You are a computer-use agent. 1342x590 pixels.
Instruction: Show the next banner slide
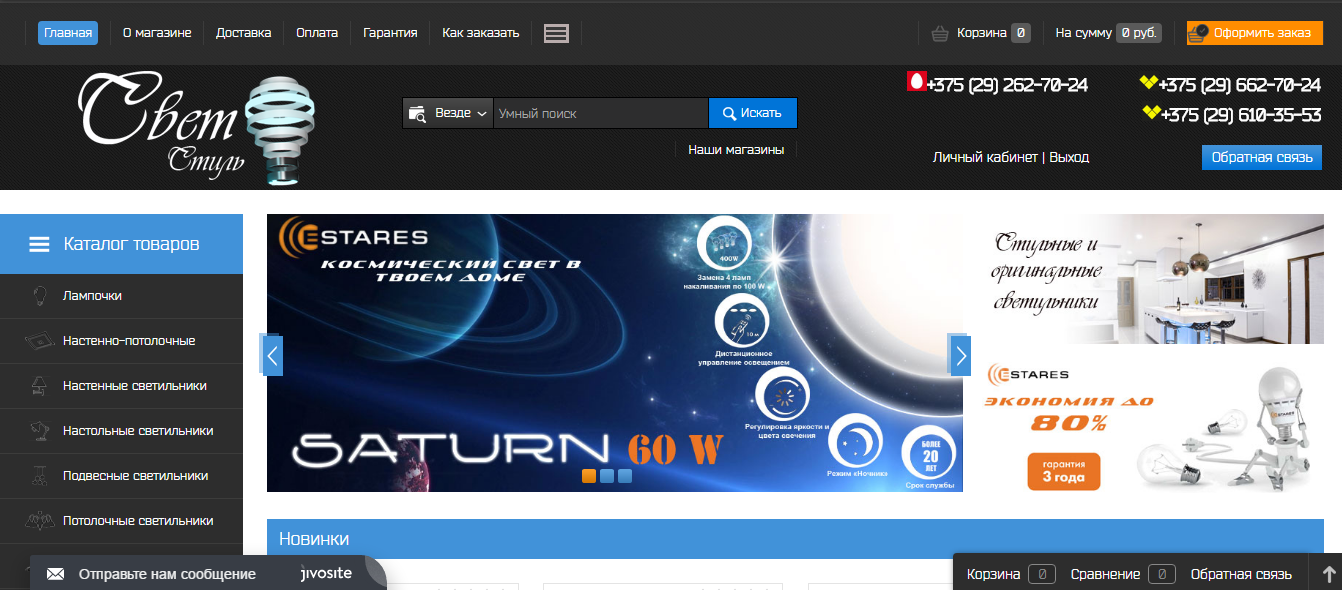tap(960, 355)
